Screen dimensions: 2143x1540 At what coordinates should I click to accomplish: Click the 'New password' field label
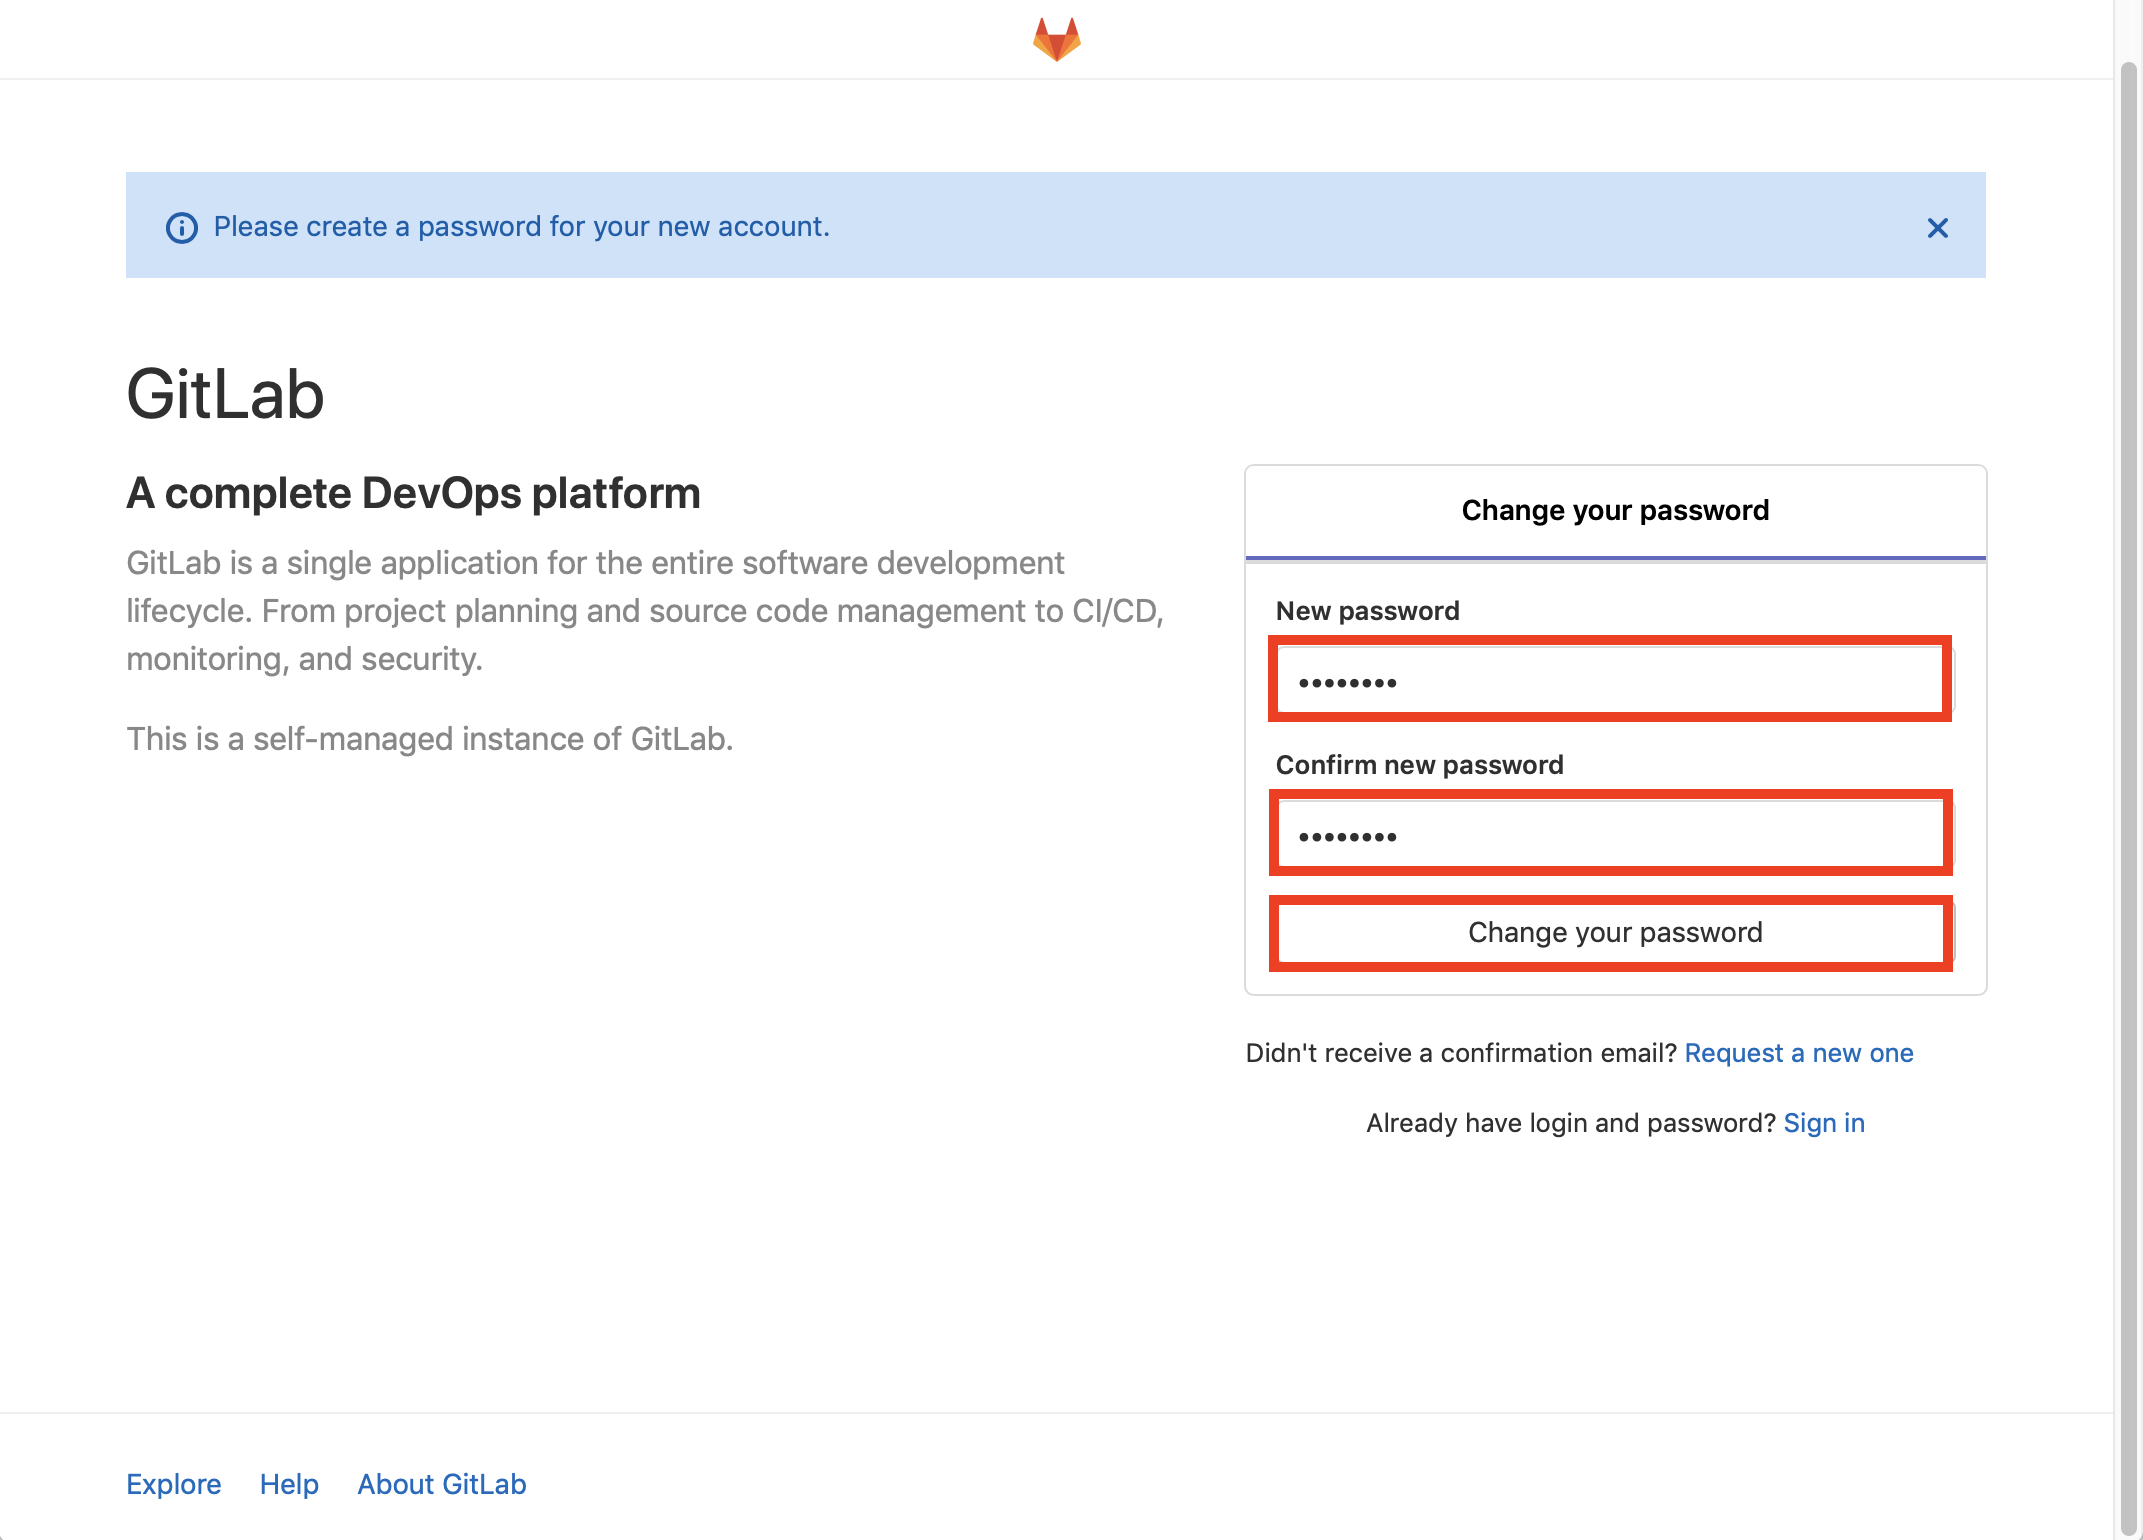tap(1367, 611)
